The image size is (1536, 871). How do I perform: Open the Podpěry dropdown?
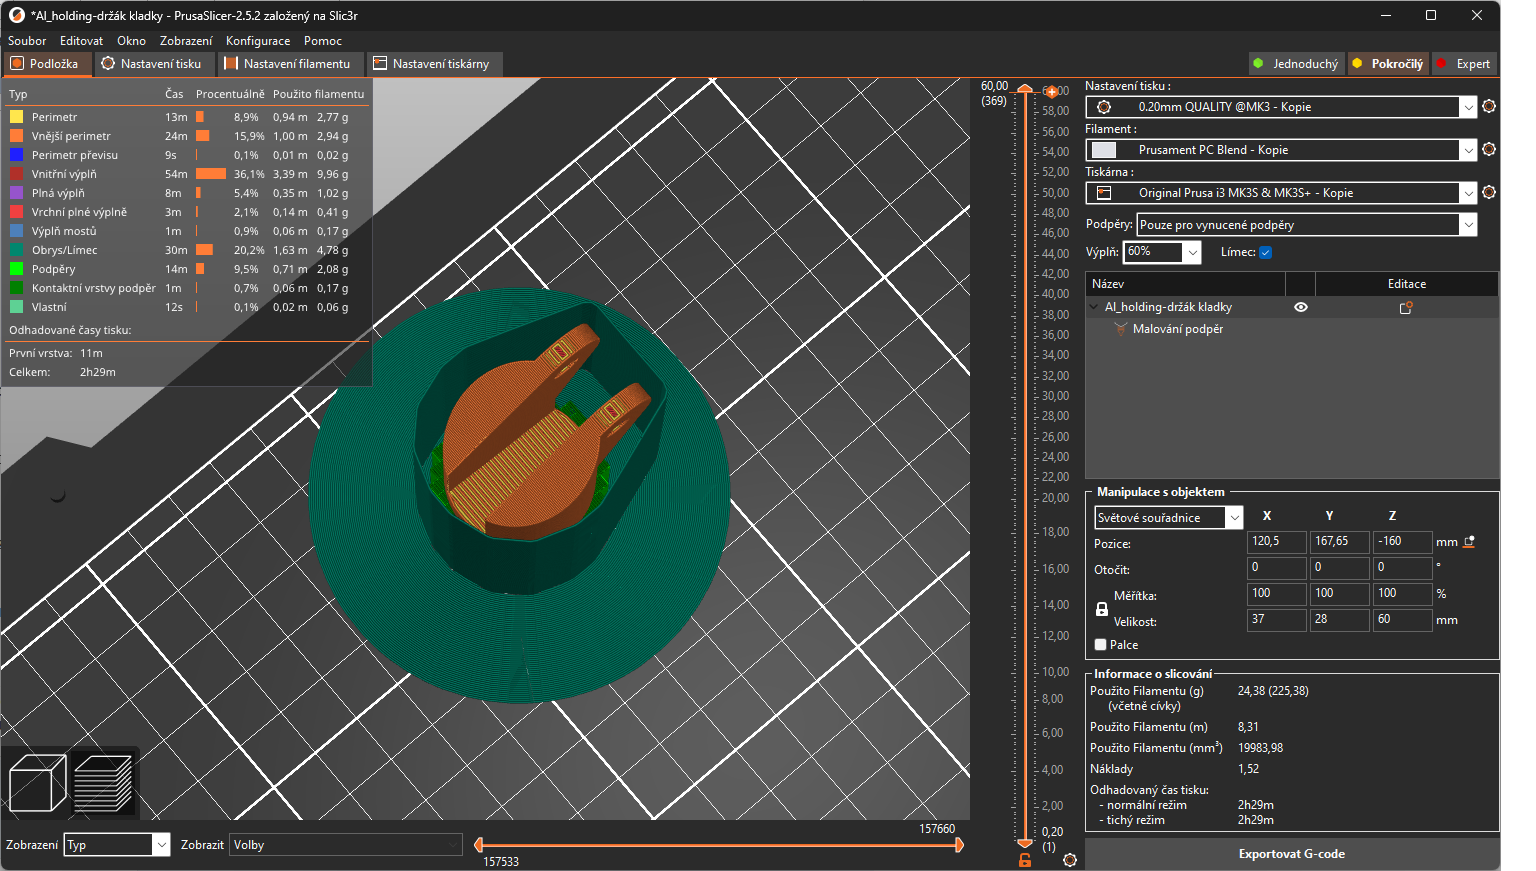click(x=1468, y=225)
